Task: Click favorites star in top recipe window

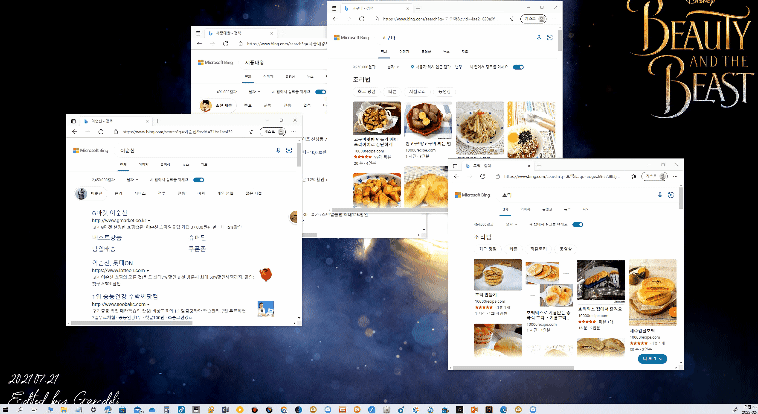Action: tap(511, 18)
